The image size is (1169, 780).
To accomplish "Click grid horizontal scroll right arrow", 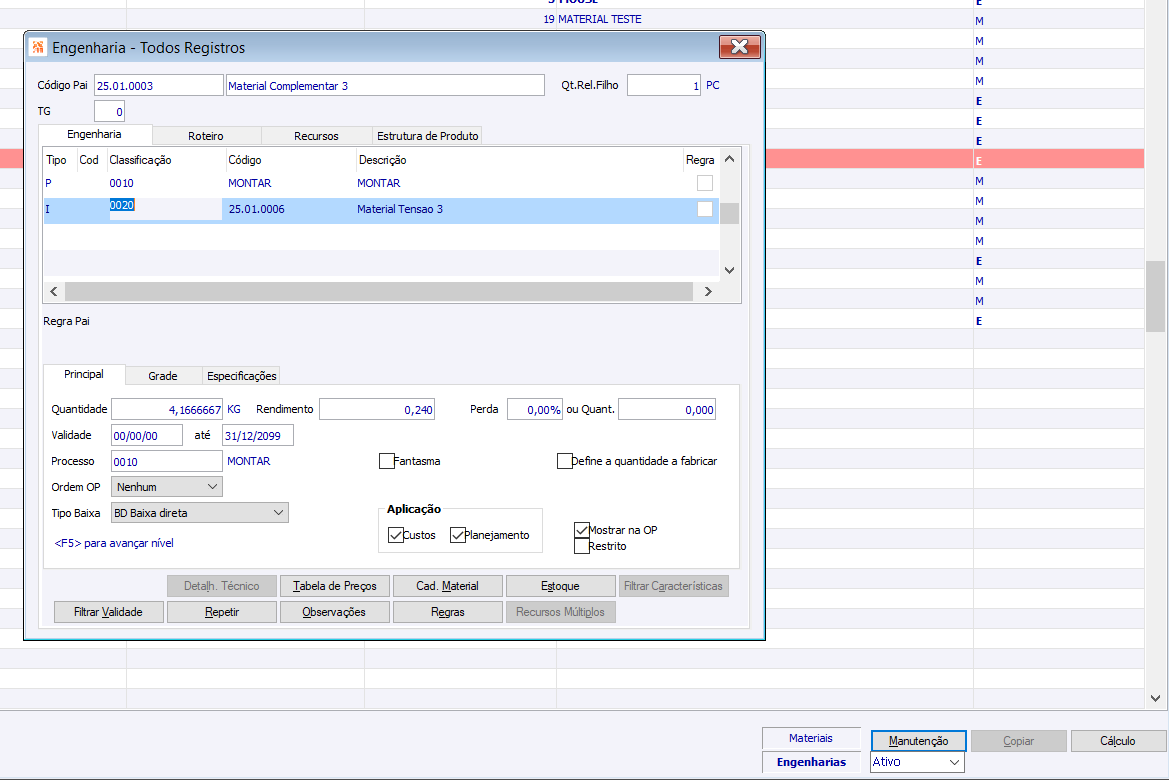I will (x=708, y=292).
